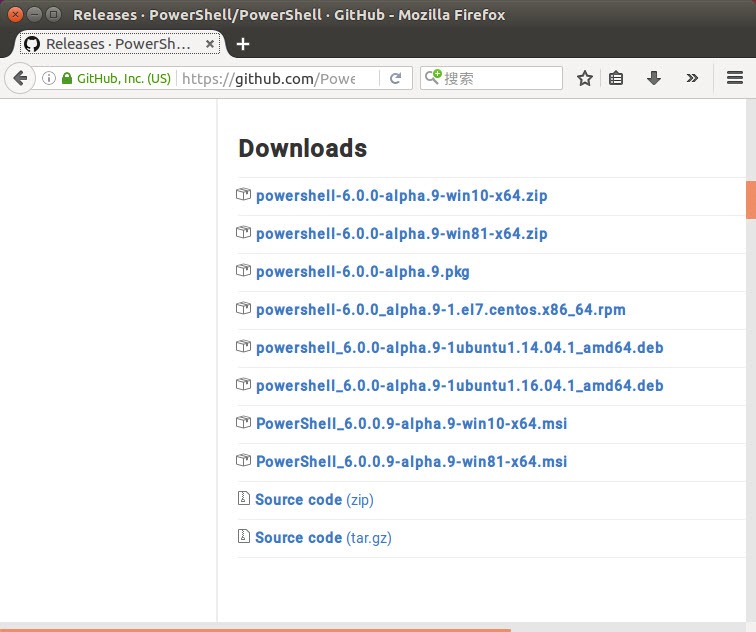Click the reload page icon
Viewport: 756px width, 632px height.
[x=396, y=78]
